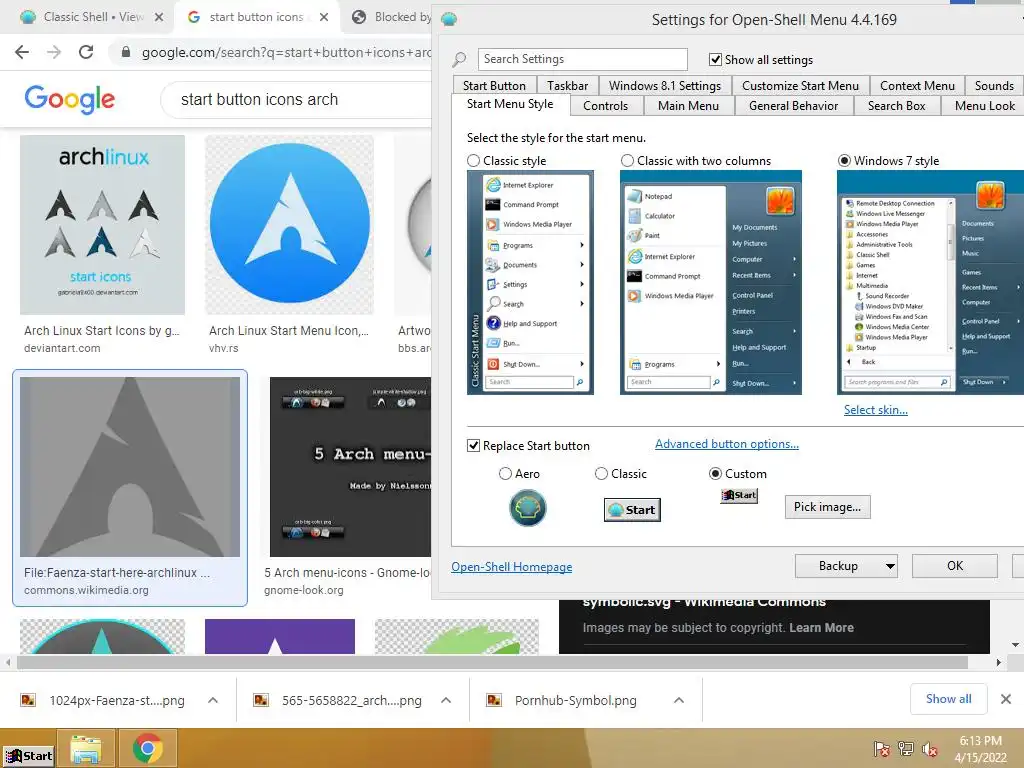Open the Menu Look tab
The image size is (1024, 768).
coord(984,106)
